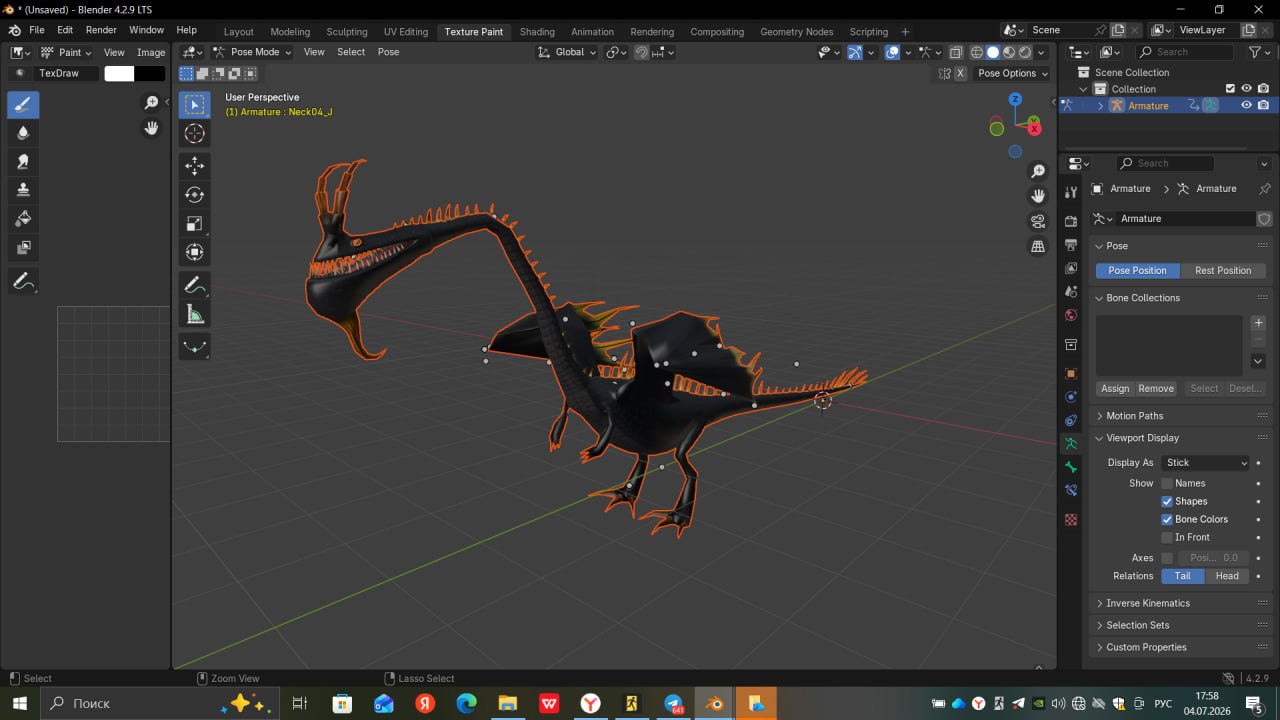Hide Armature in viewport via eye icon
The width and height of the screenshot is (1280, 720).
coord(1247,105)
